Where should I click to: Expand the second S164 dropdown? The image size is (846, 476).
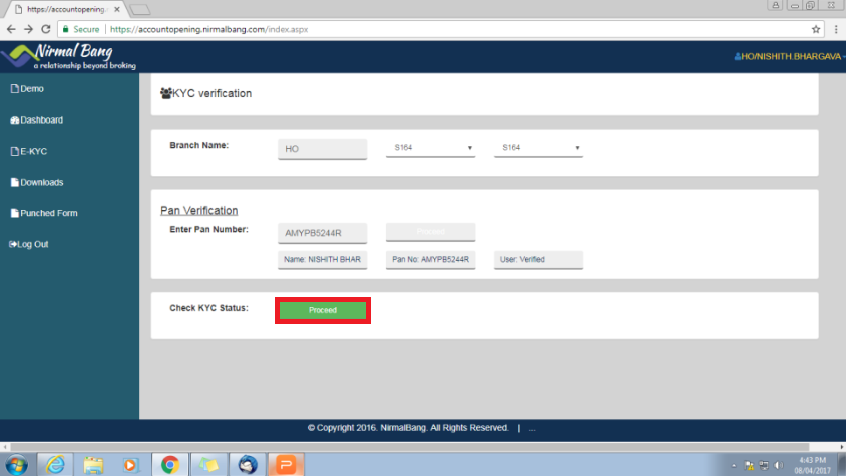538,148
